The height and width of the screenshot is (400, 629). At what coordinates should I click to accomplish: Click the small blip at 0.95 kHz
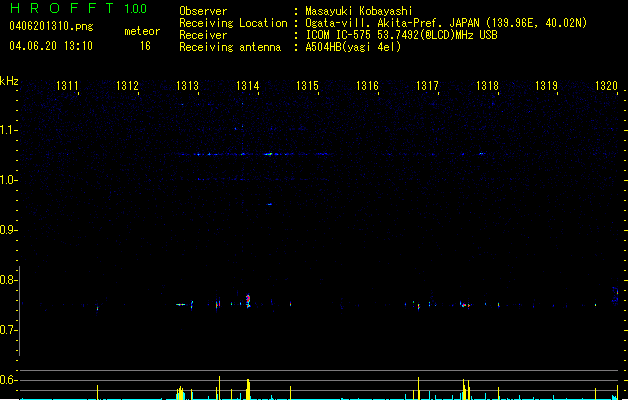[x=270, y=204]
